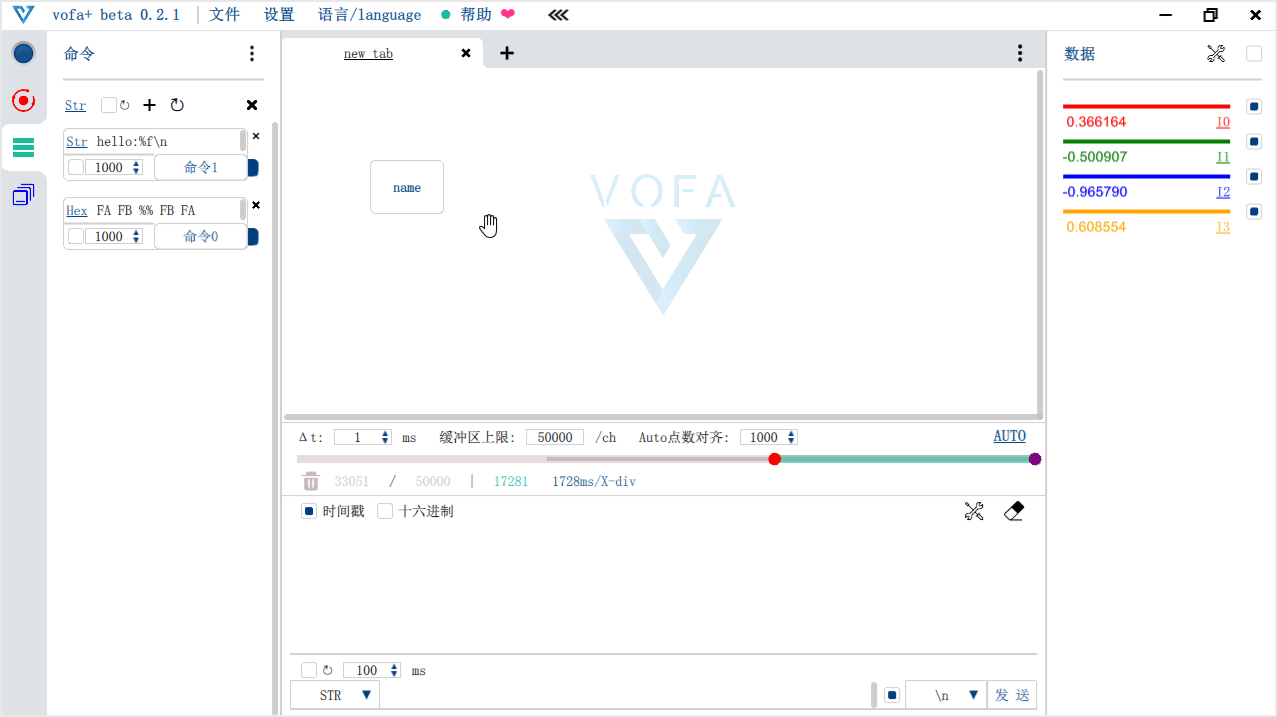1277x717 pixels.
Task: Click the refresh commands circular arrow
Action: click(177, 105)
